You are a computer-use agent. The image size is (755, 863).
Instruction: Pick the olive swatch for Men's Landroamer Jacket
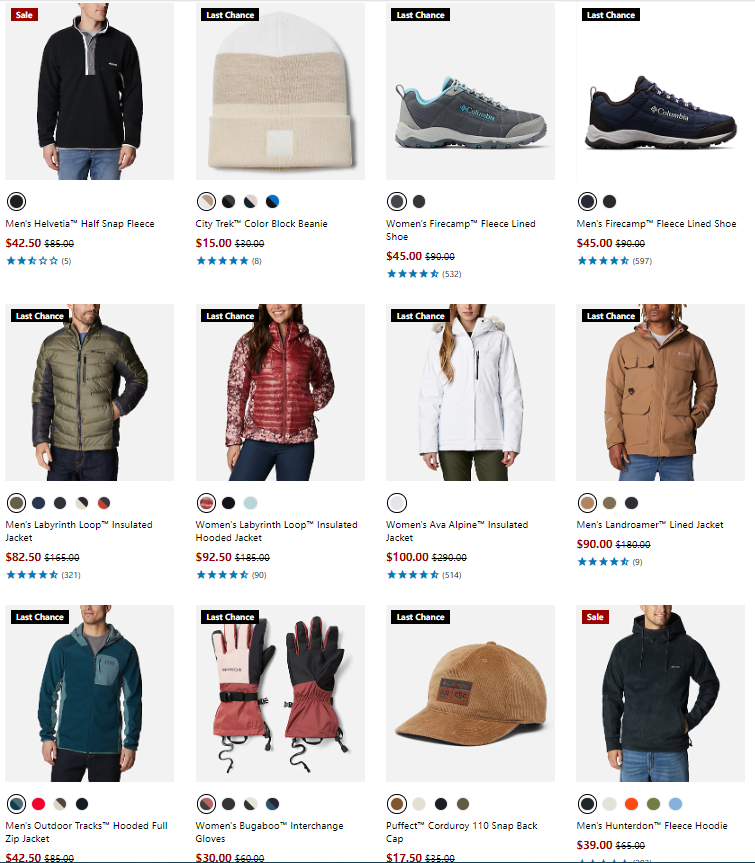[x=609, y=503]
